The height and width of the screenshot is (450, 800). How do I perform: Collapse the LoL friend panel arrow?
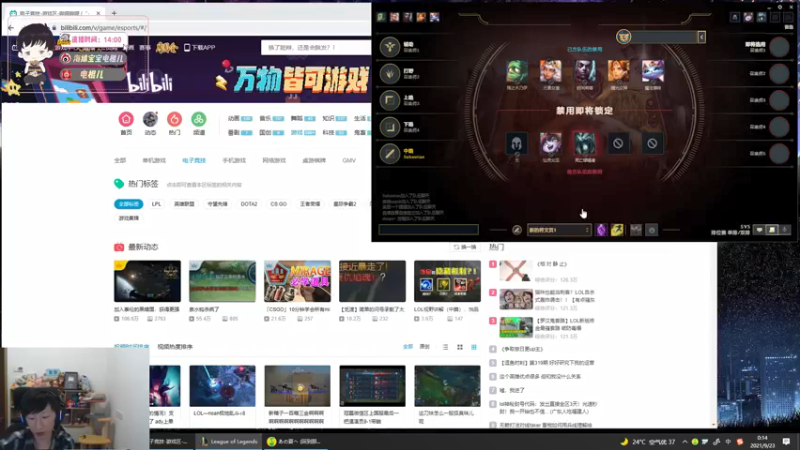[x=702, y=37]
